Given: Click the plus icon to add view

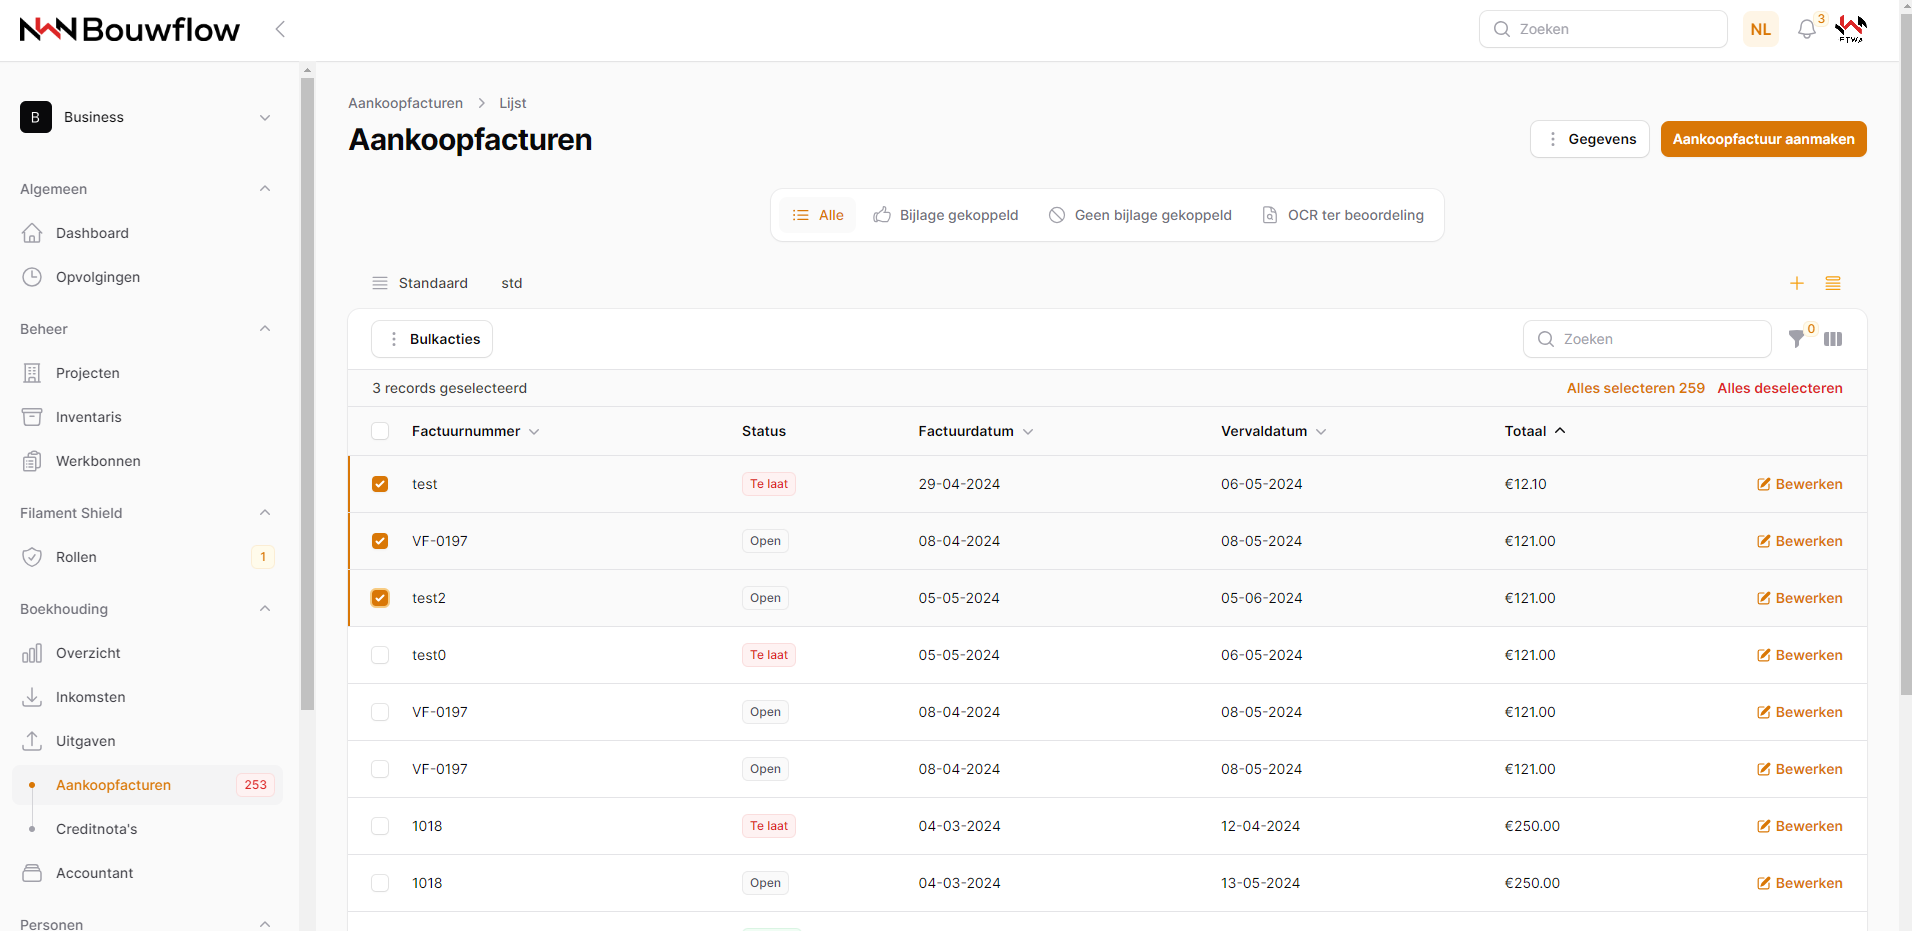Looking at the screenshot, I should click(1797, 283).
